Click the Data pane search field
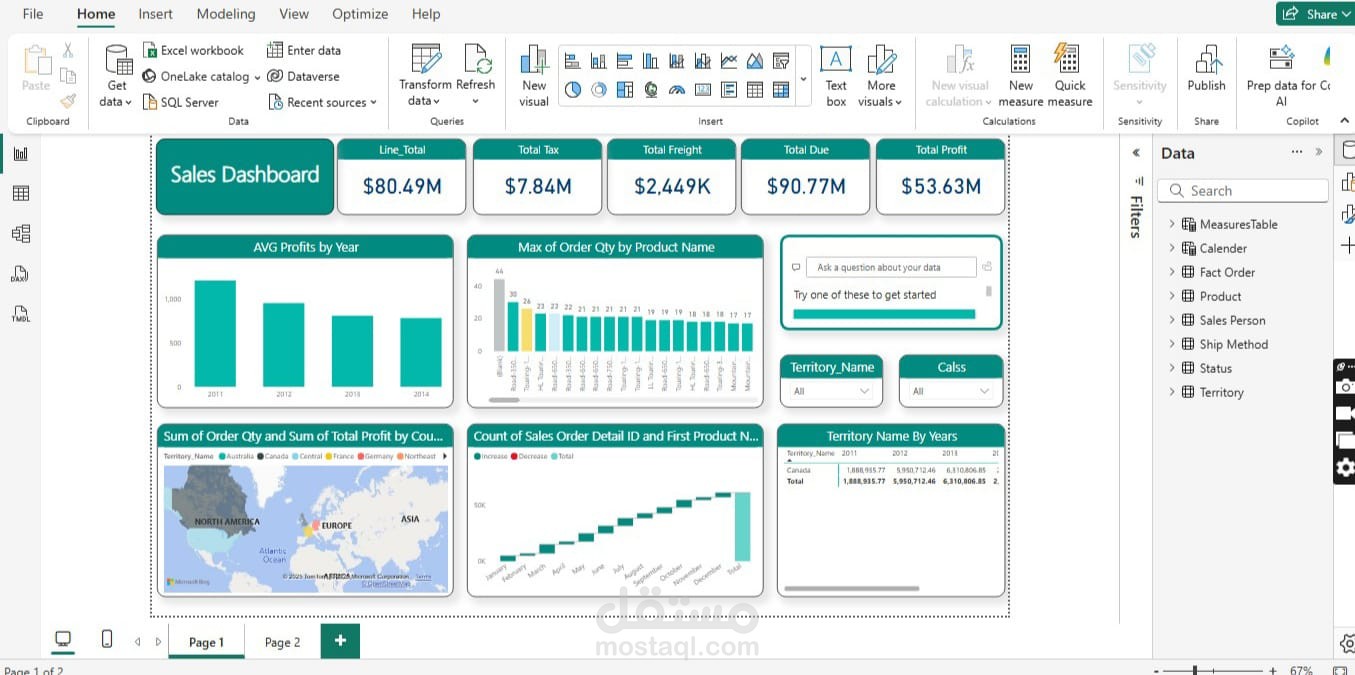Screen dimensions: 1355x675 point(1243,191)
